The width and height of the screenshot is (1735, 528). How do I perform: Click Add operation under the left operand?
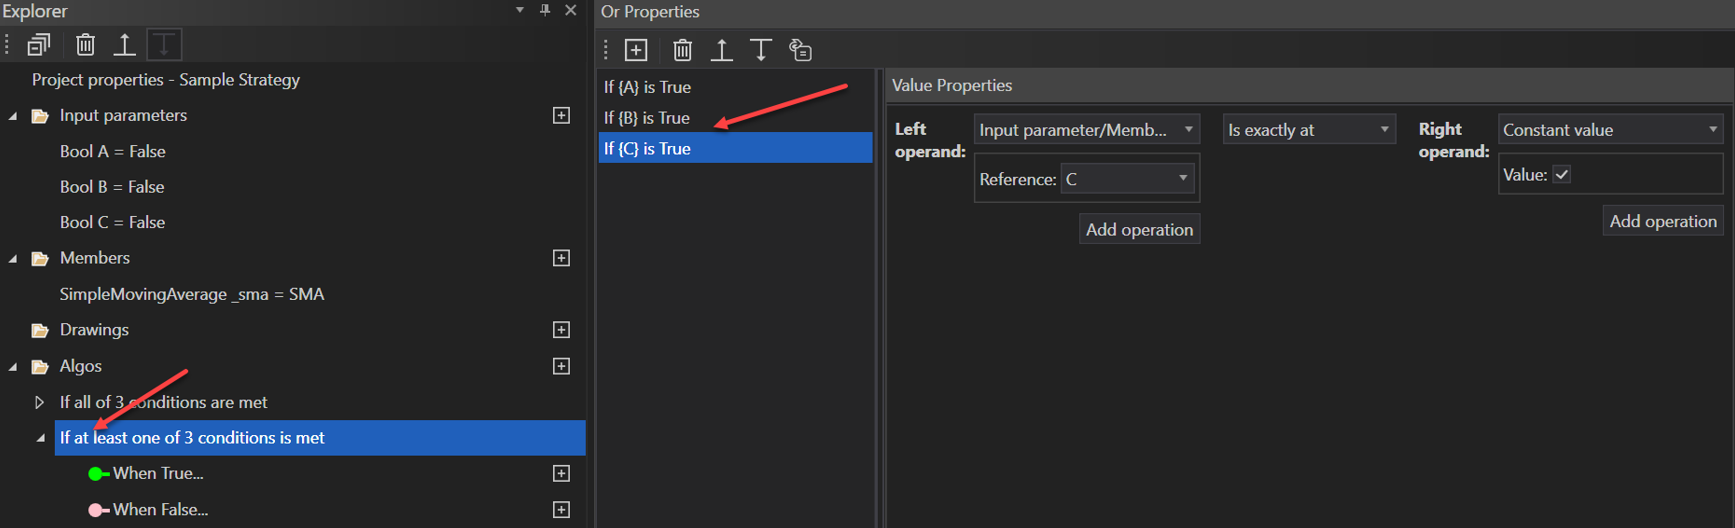click(x=1139, y=229)
